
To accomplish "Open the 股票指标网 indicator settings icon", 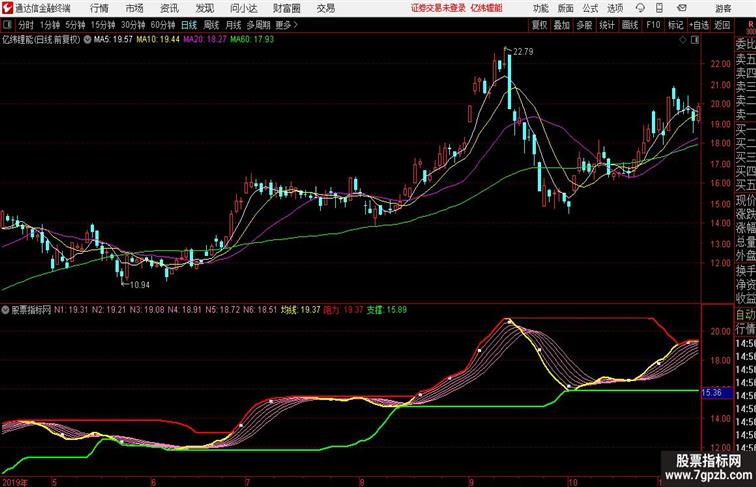I will (x=5, y=310).
